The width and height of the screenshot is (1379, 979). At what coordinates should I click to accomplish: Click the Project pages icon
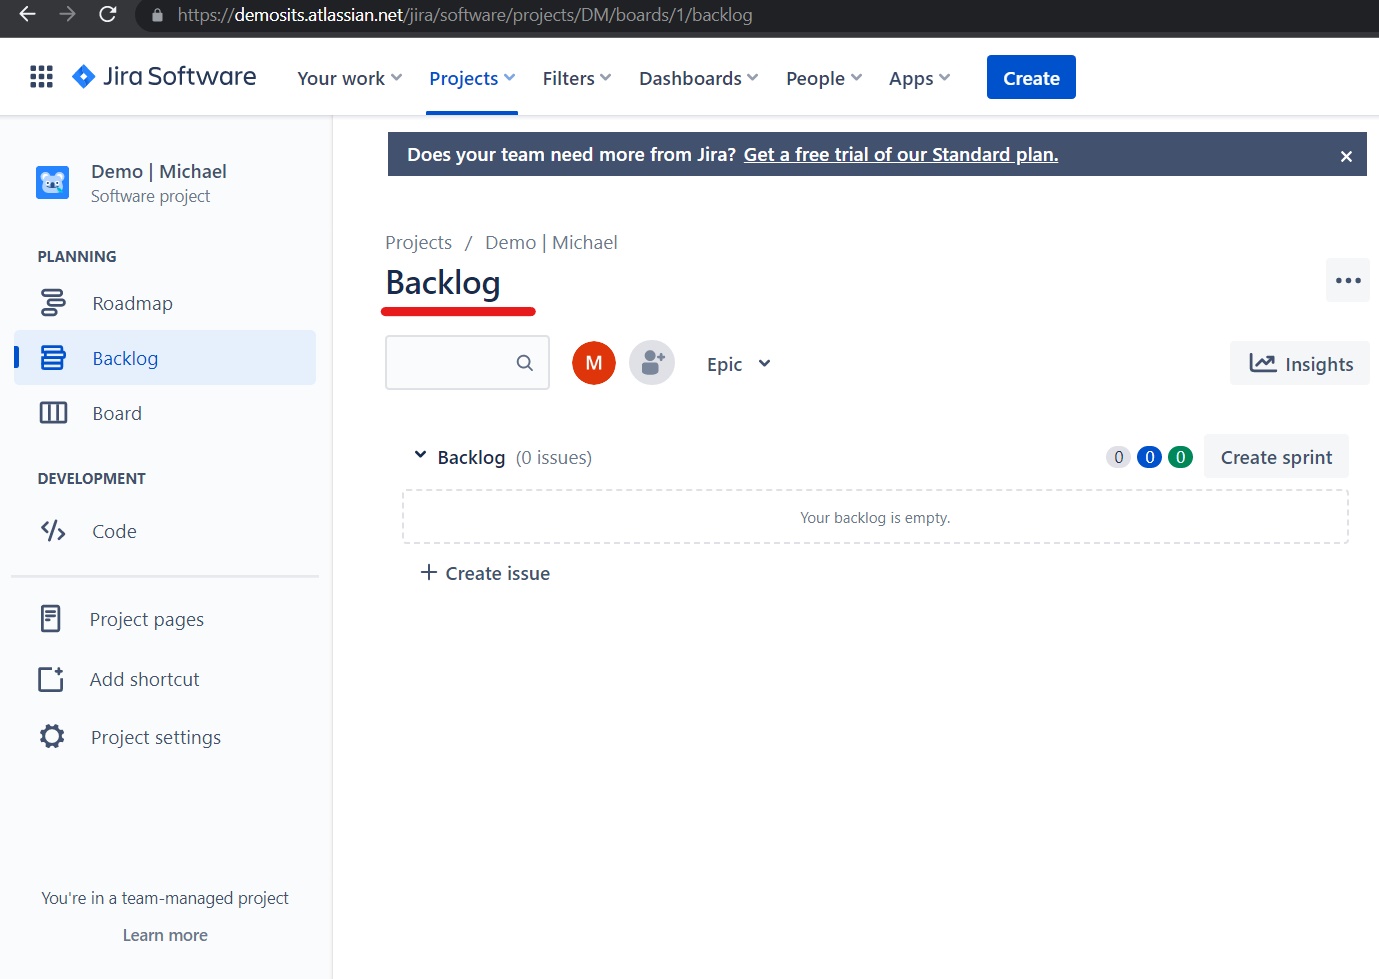[x=50, y=618]
